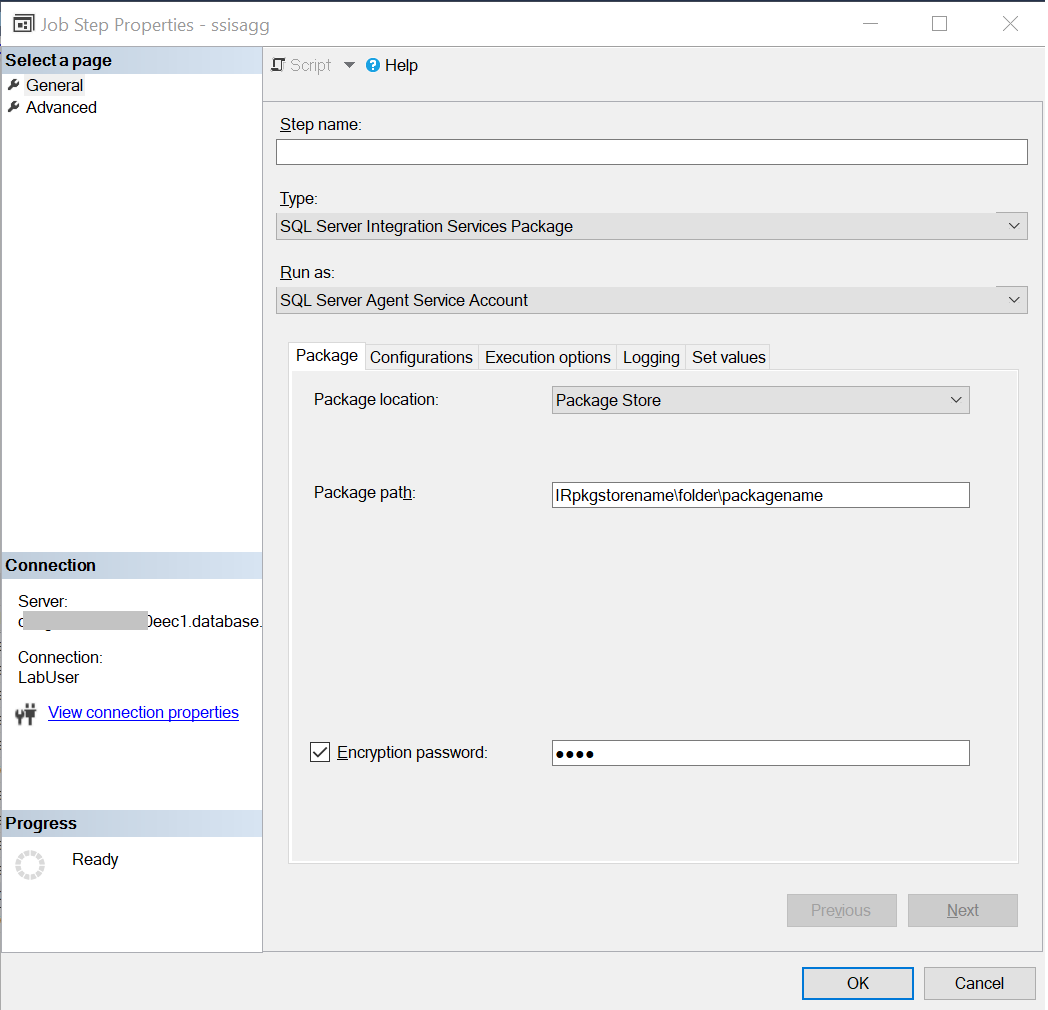The image size is (1048, 1010).
Task: Click the Job Step Properties window icon
Action: click(x=23, y=24)
